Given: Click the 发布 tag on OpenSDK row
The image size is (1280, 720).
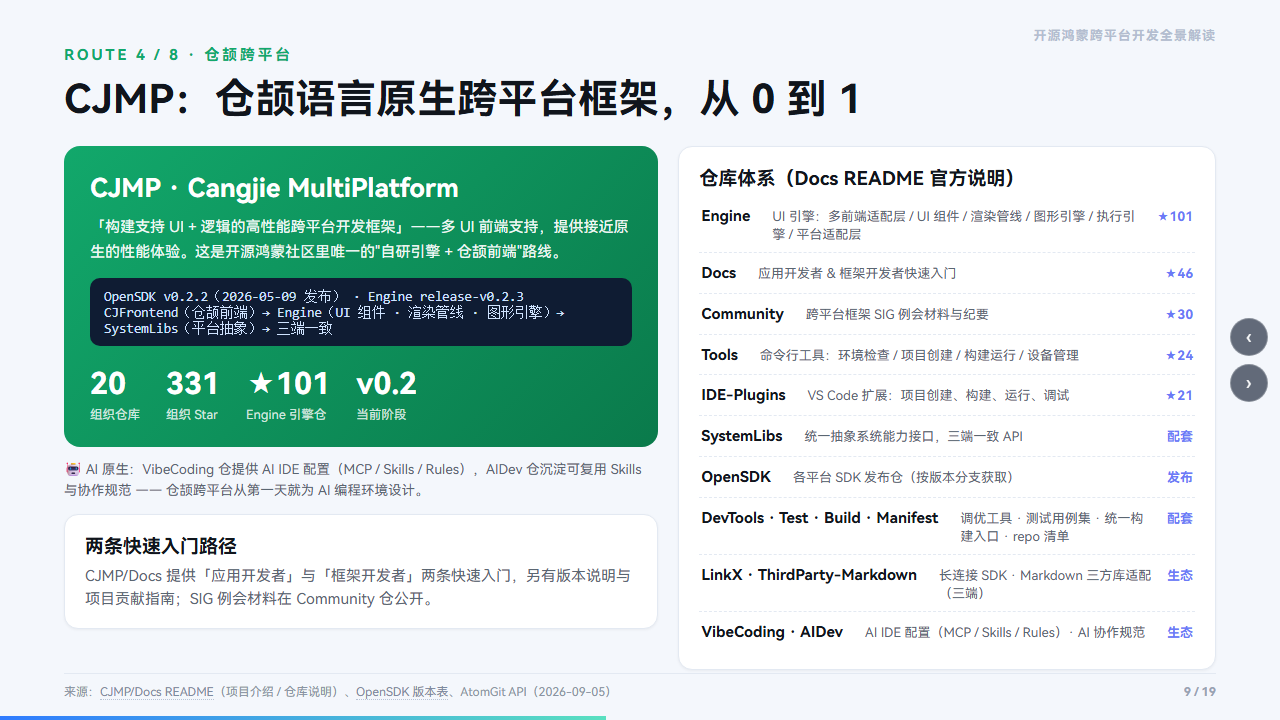Looking at the screenshot, I should point(1180,477).
